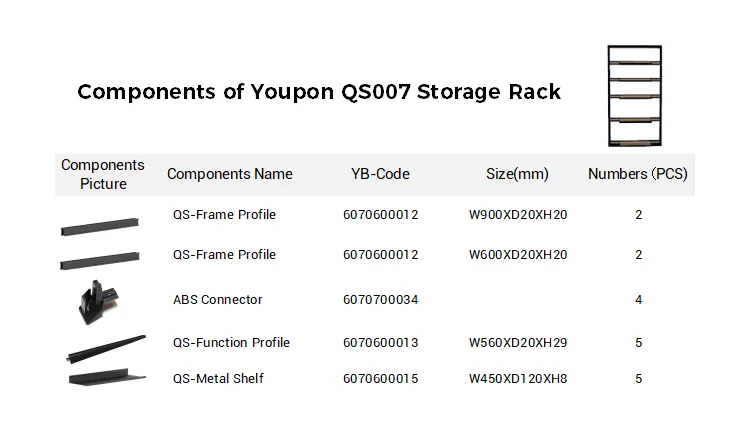This screenshot has width=749, height=446.
Task: Click the QS-Metal Shelf name text
Action: 218,379
